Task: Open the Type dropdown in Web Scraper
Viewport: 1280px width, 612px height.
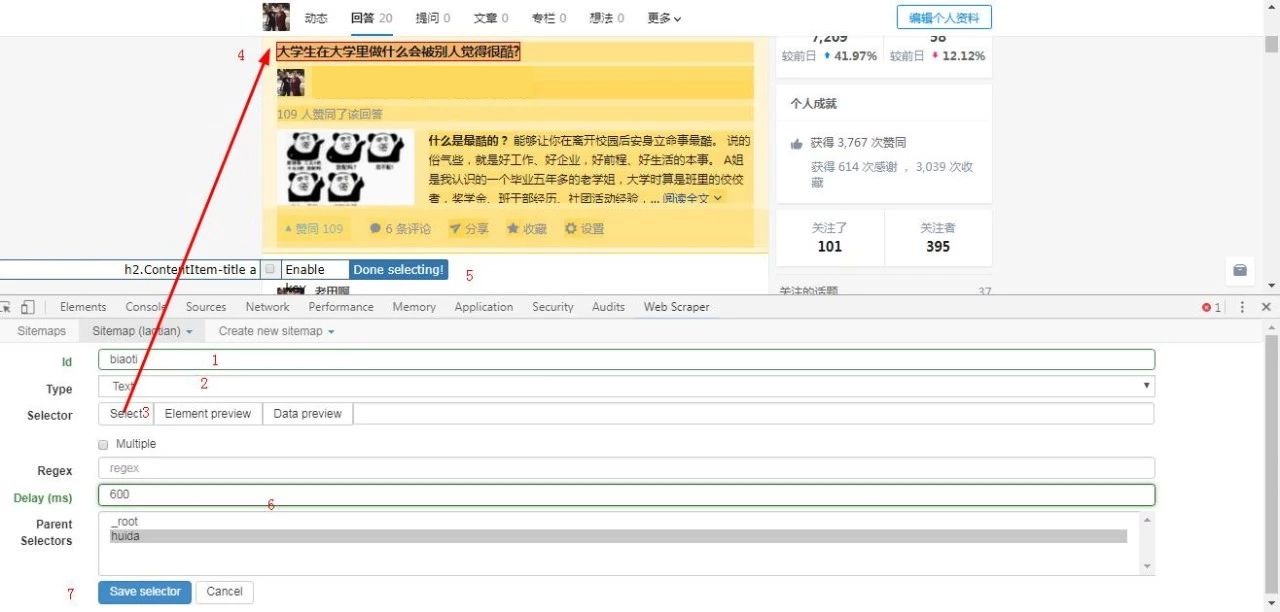Action: [1147, 384]
